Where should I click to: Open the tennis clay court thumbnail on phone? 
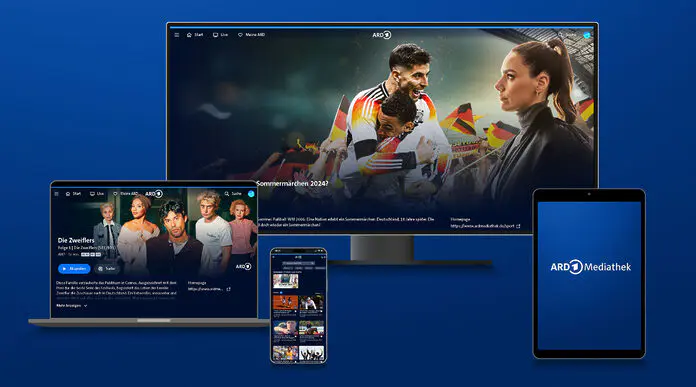(x=285, y=302)
